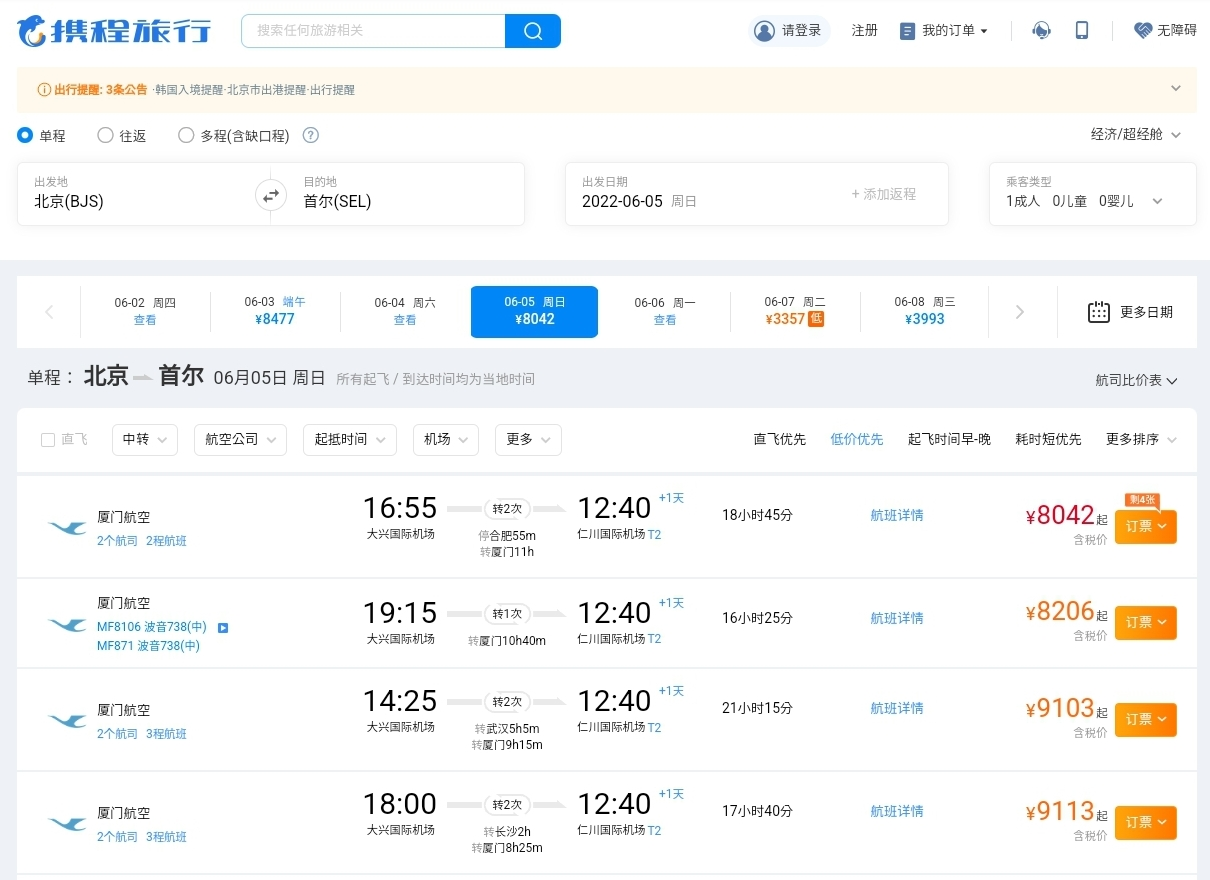
Task: Toggle the 直飞 direct flight checkbox
Action: (48, 440)
